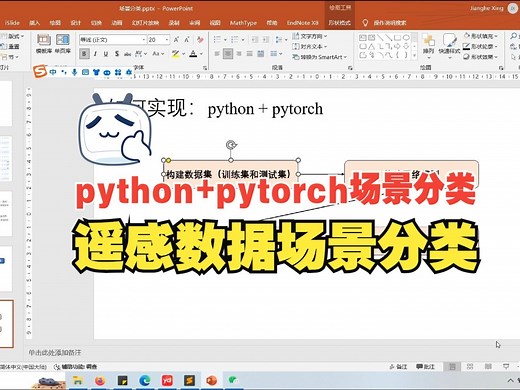
Task: Click the notes pane placeholder text
Action: pyautogui.click(x=54, y=352)
